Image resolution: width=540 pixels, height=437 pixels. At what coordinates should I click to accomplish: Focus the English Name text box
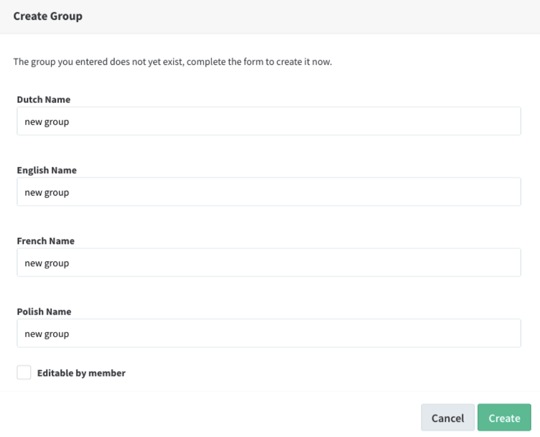tap(269, 192)
